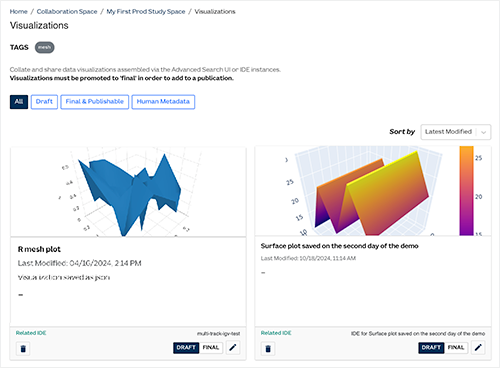Edit the Surface plot with pencil icon

pos(478,348)
